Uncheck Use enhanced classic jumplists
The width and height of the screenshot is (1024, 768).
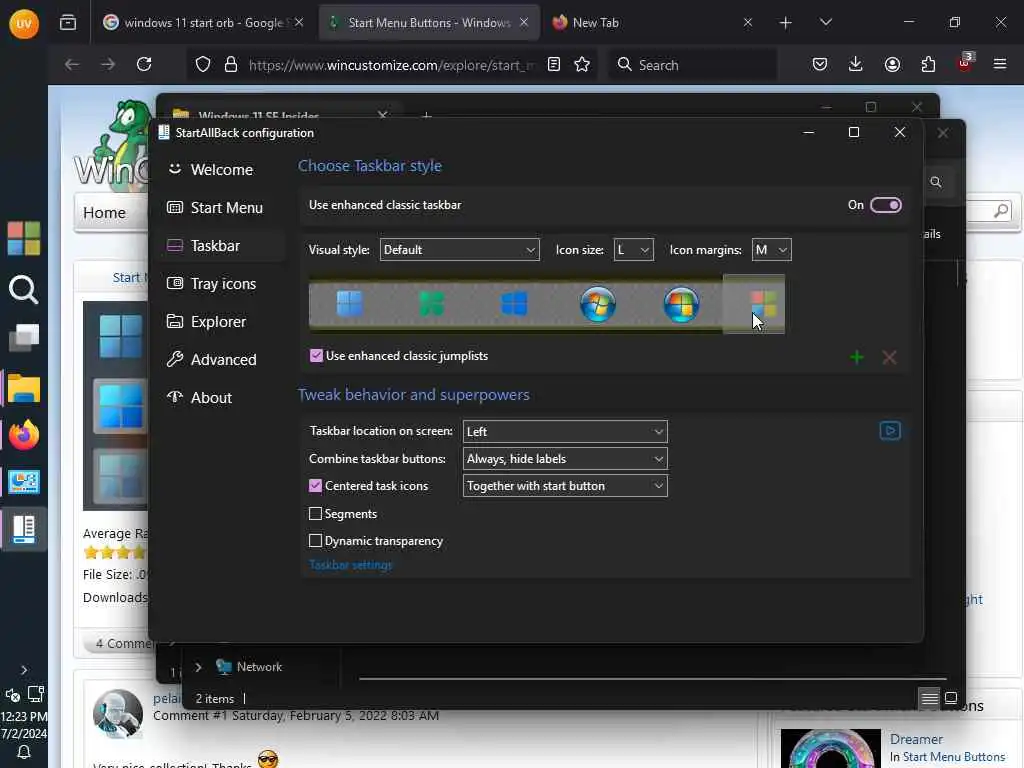tap(316, 356)
